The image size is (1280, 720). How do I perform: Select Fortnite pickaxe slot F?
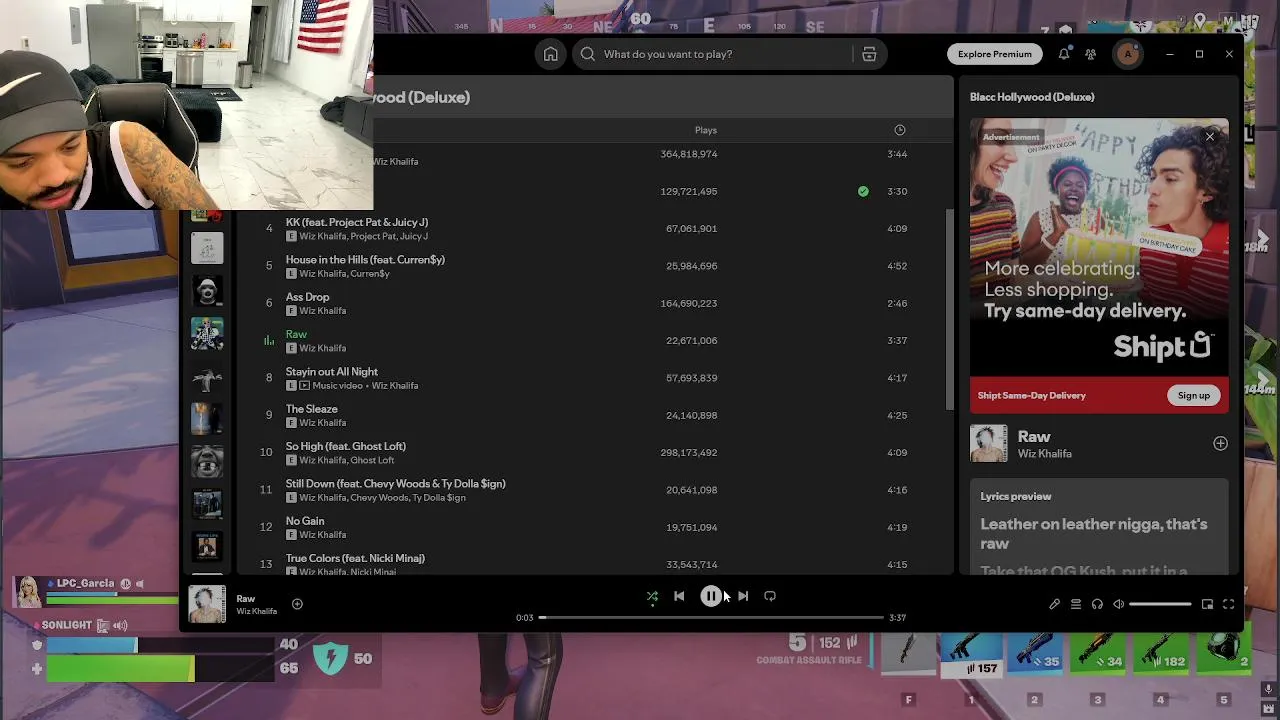point(908,655)
